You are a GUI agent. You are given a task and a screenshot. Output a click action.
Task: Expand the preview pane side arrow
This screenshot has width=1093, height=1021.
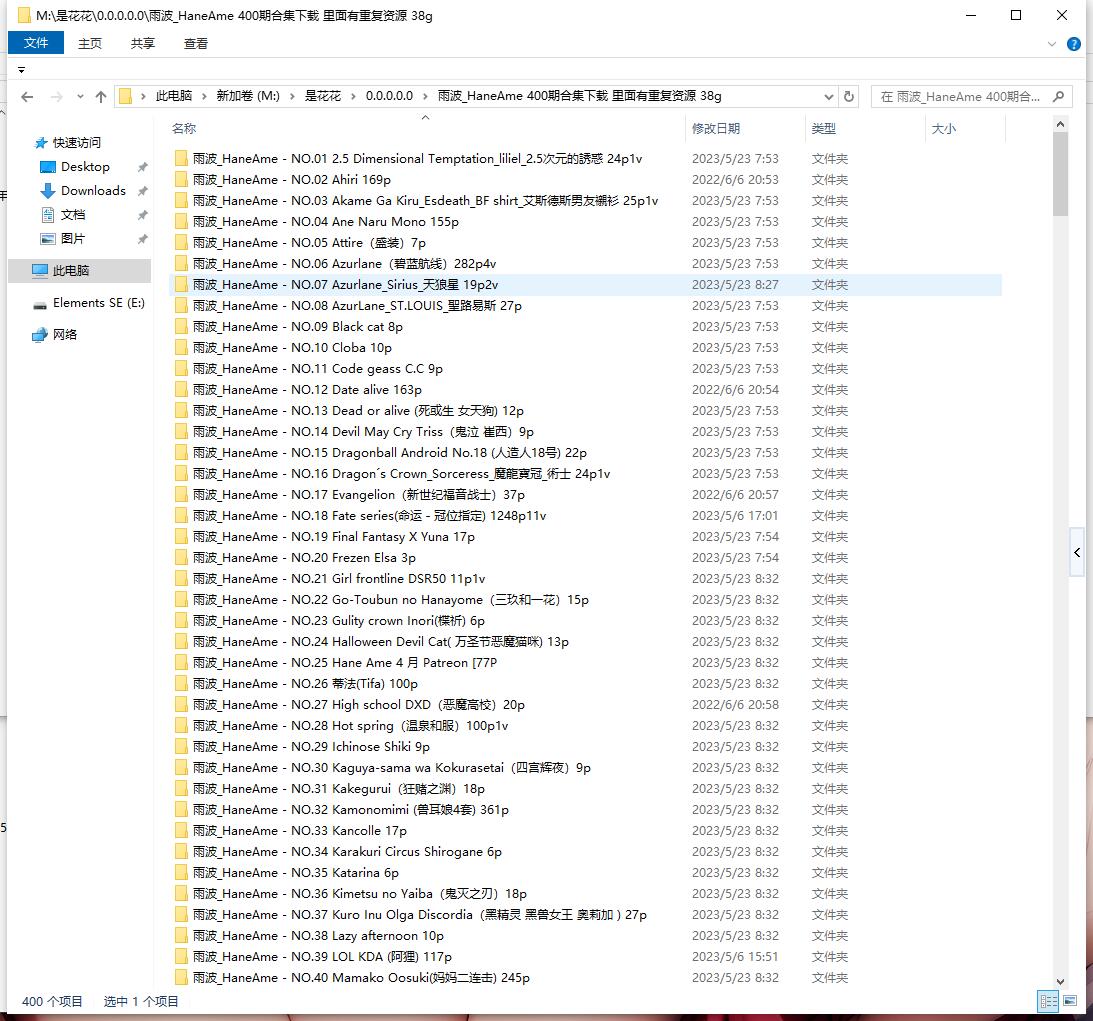coord(1077,553)
